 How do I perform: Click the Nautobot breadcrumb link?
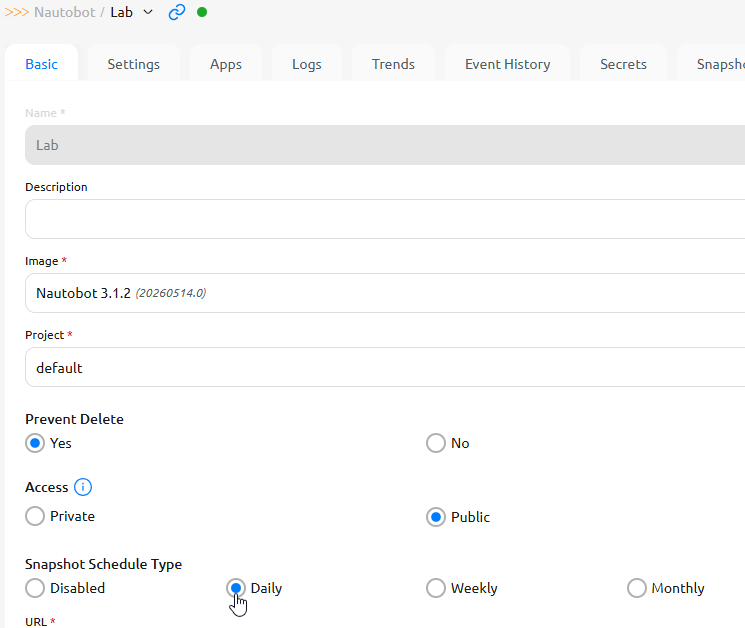click(x=65, y=12)
